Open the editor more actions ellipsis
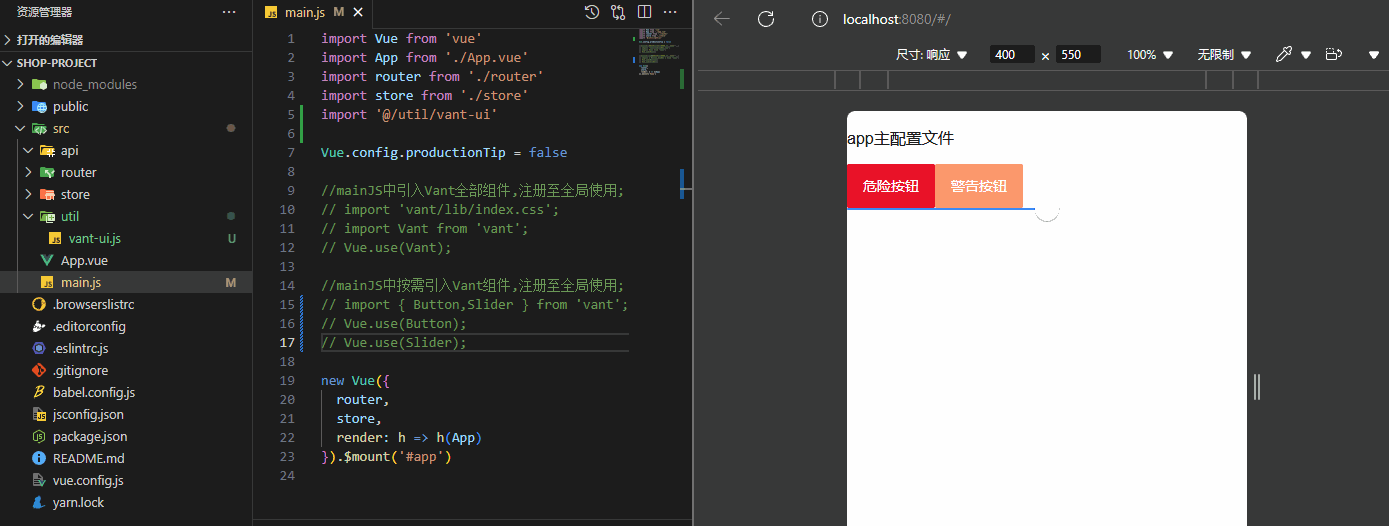The height and width of the screenshot is (526, 1389). pos(670,12)
